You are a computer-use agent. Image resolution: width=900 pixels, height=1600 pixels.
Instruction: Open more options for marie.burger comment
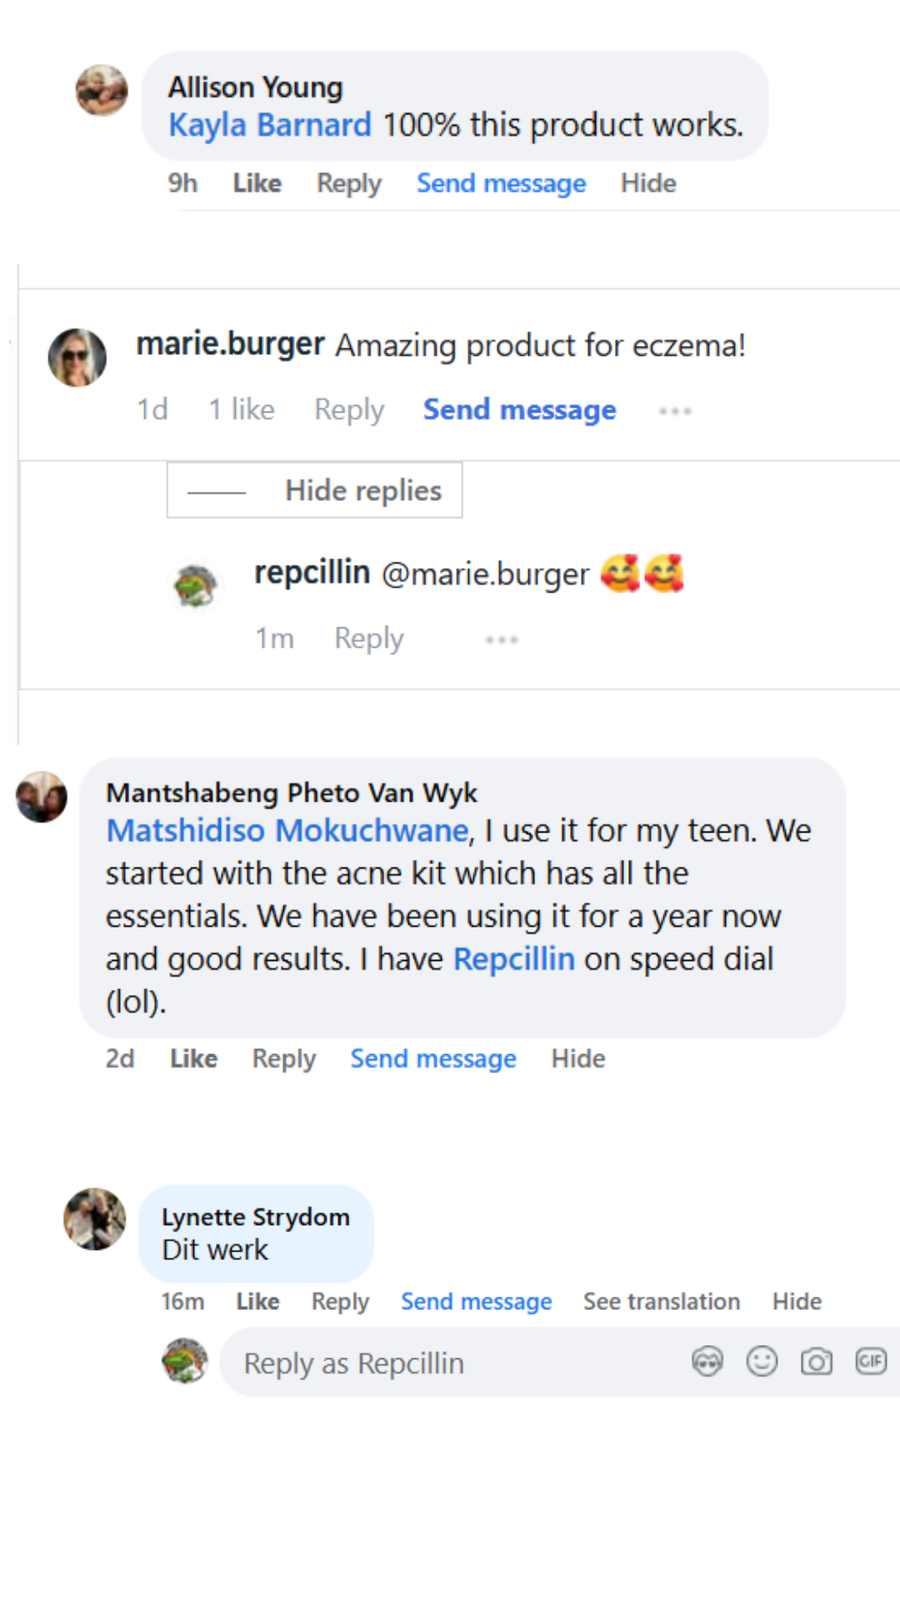click(x=675, y=411)
